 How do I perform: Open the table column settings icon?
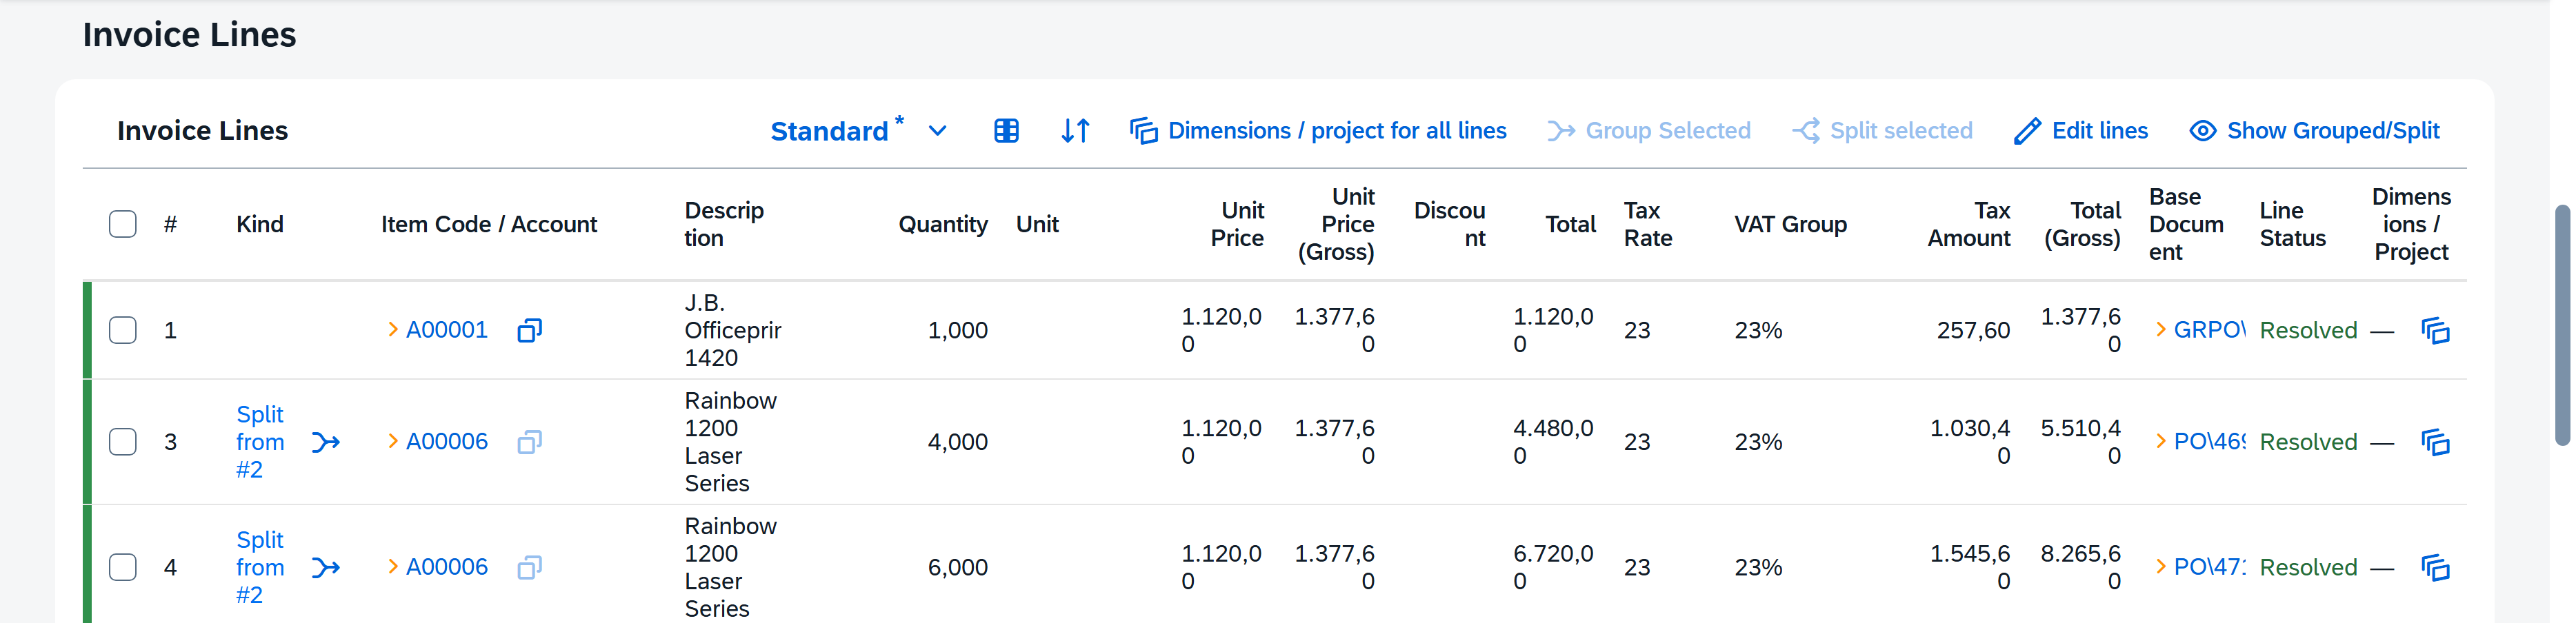point(1006,131)
